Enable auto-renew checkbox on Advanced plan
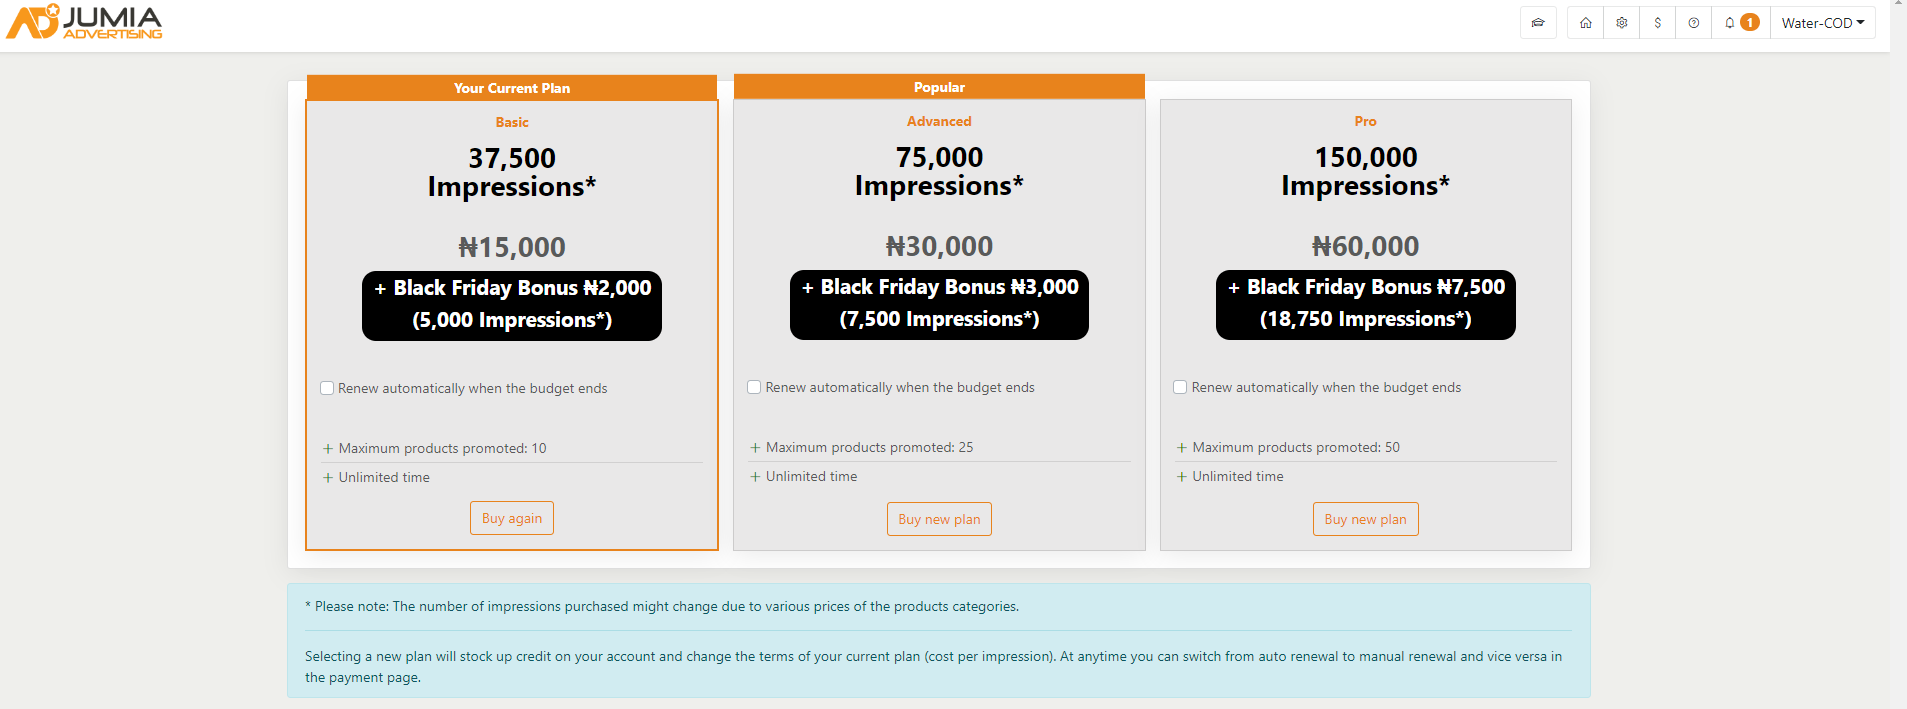 point(754,387)
